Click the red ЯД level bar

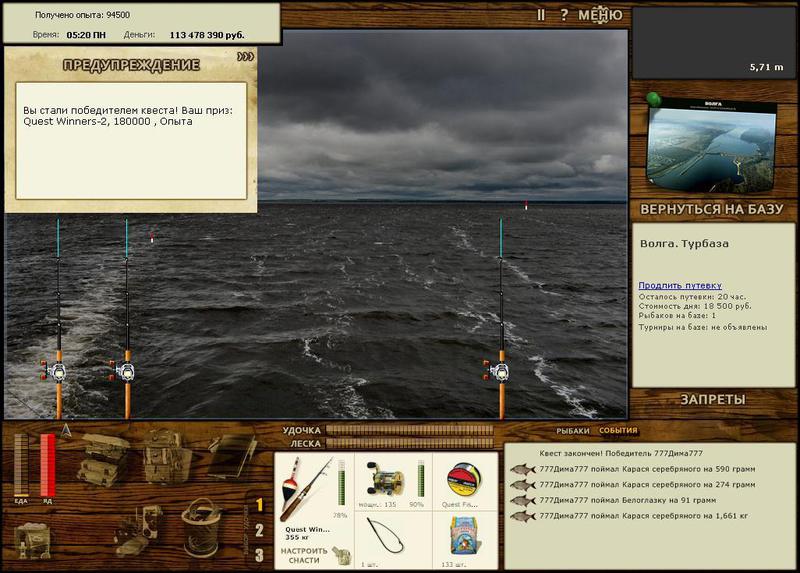coord(47,465)
